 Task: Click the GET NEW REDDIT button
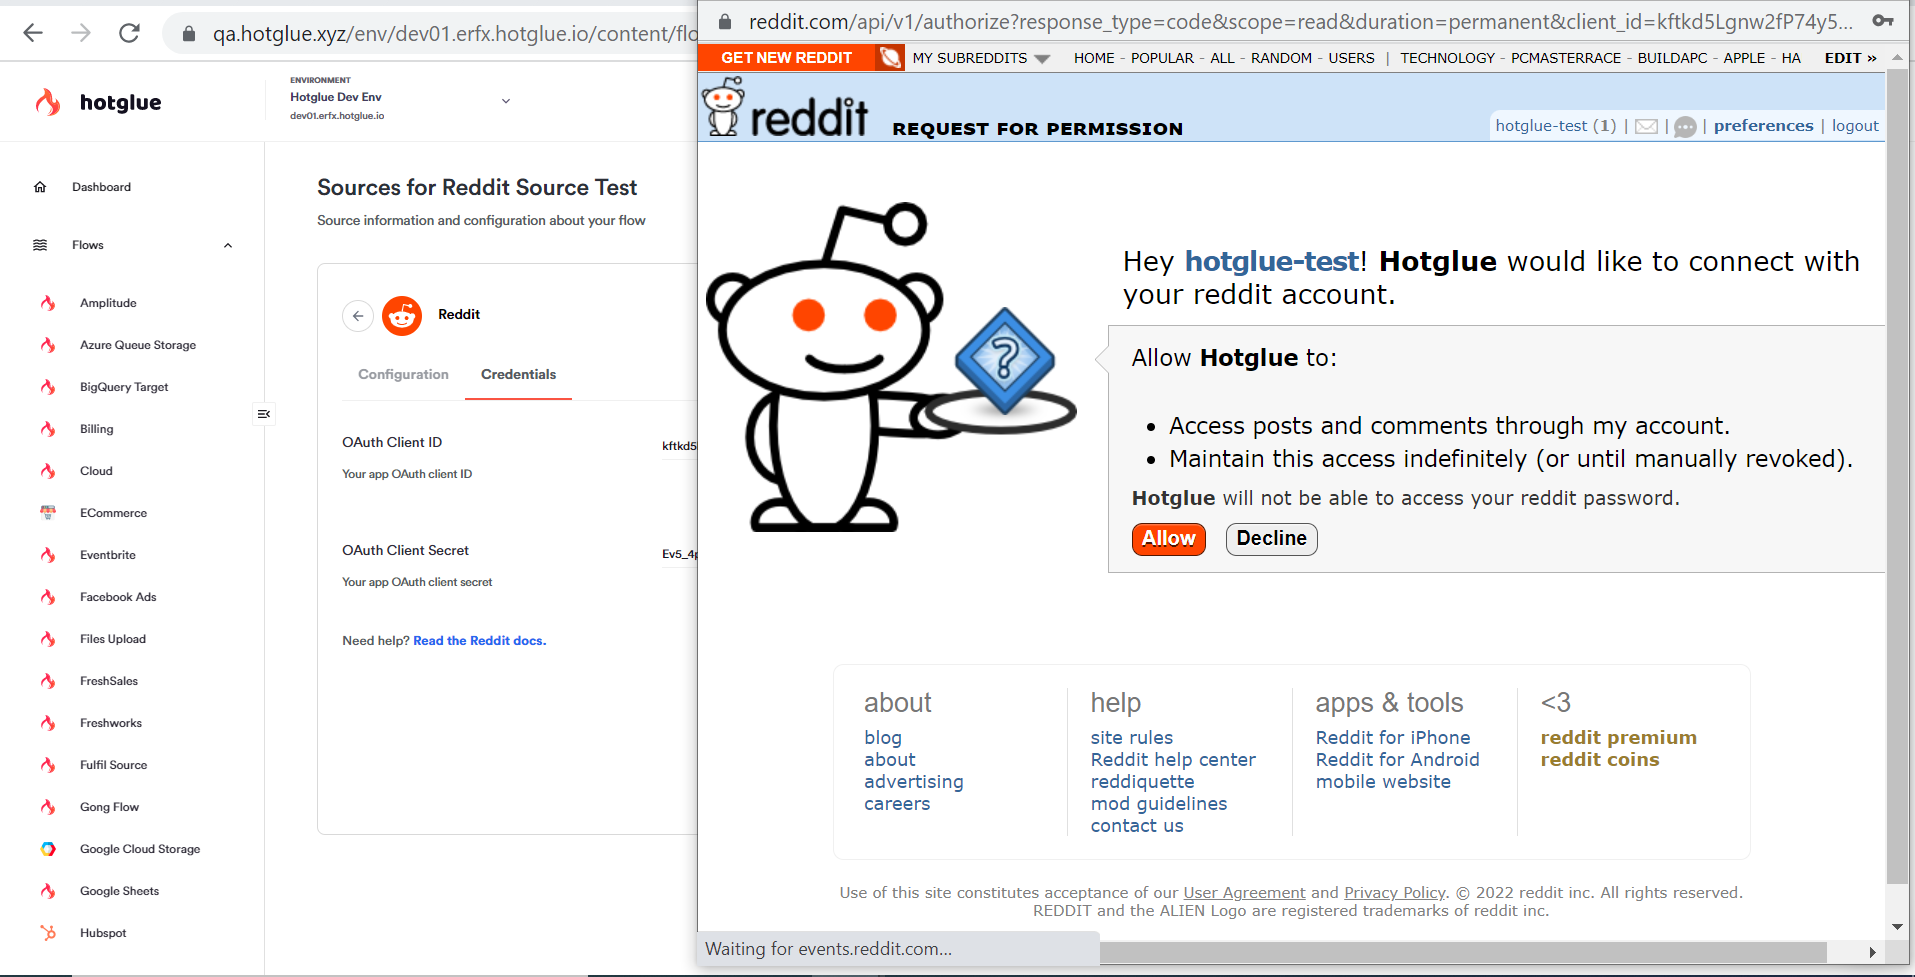(786, 58)
